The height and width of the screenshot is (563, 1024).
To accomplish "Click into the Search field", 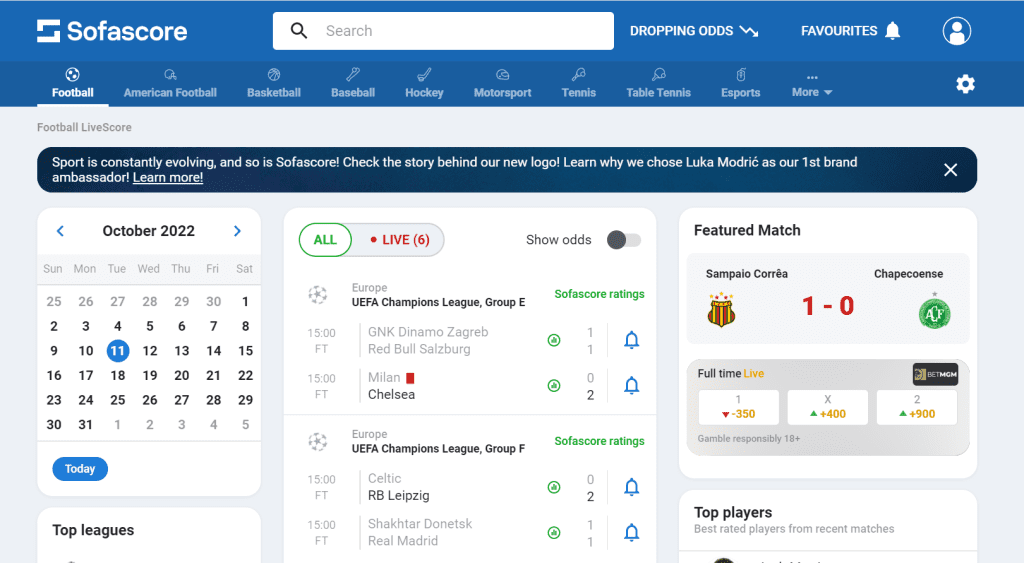I will coord(443,31).
